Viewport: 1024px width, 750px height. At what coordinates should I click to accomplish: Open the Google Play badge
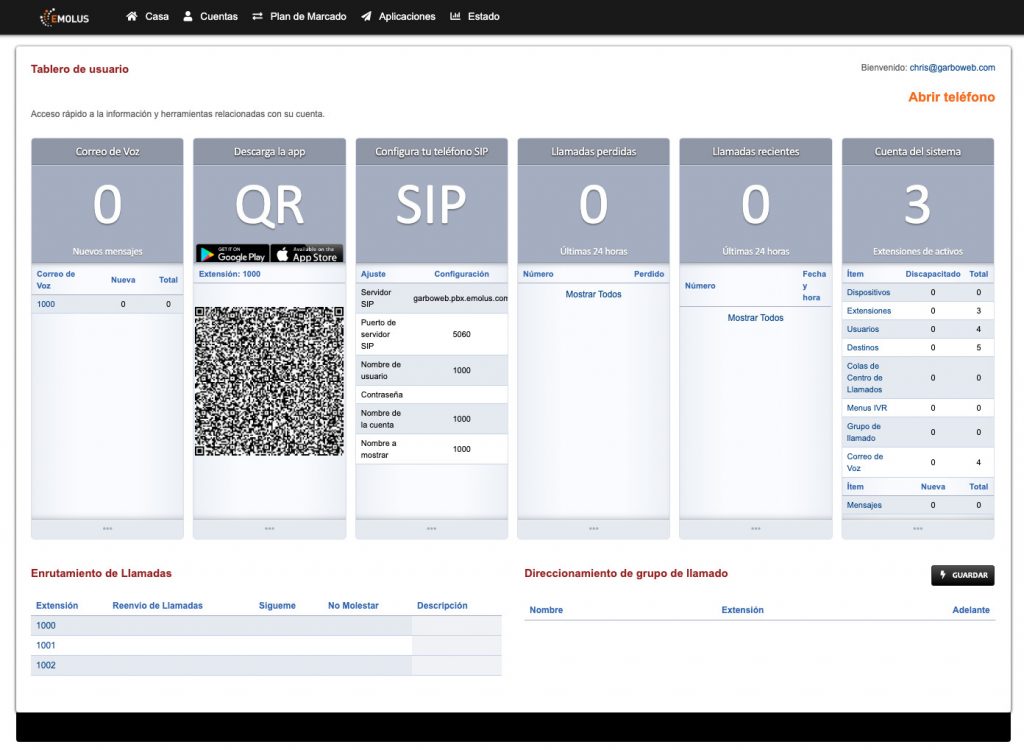click(x=232, y=253)
